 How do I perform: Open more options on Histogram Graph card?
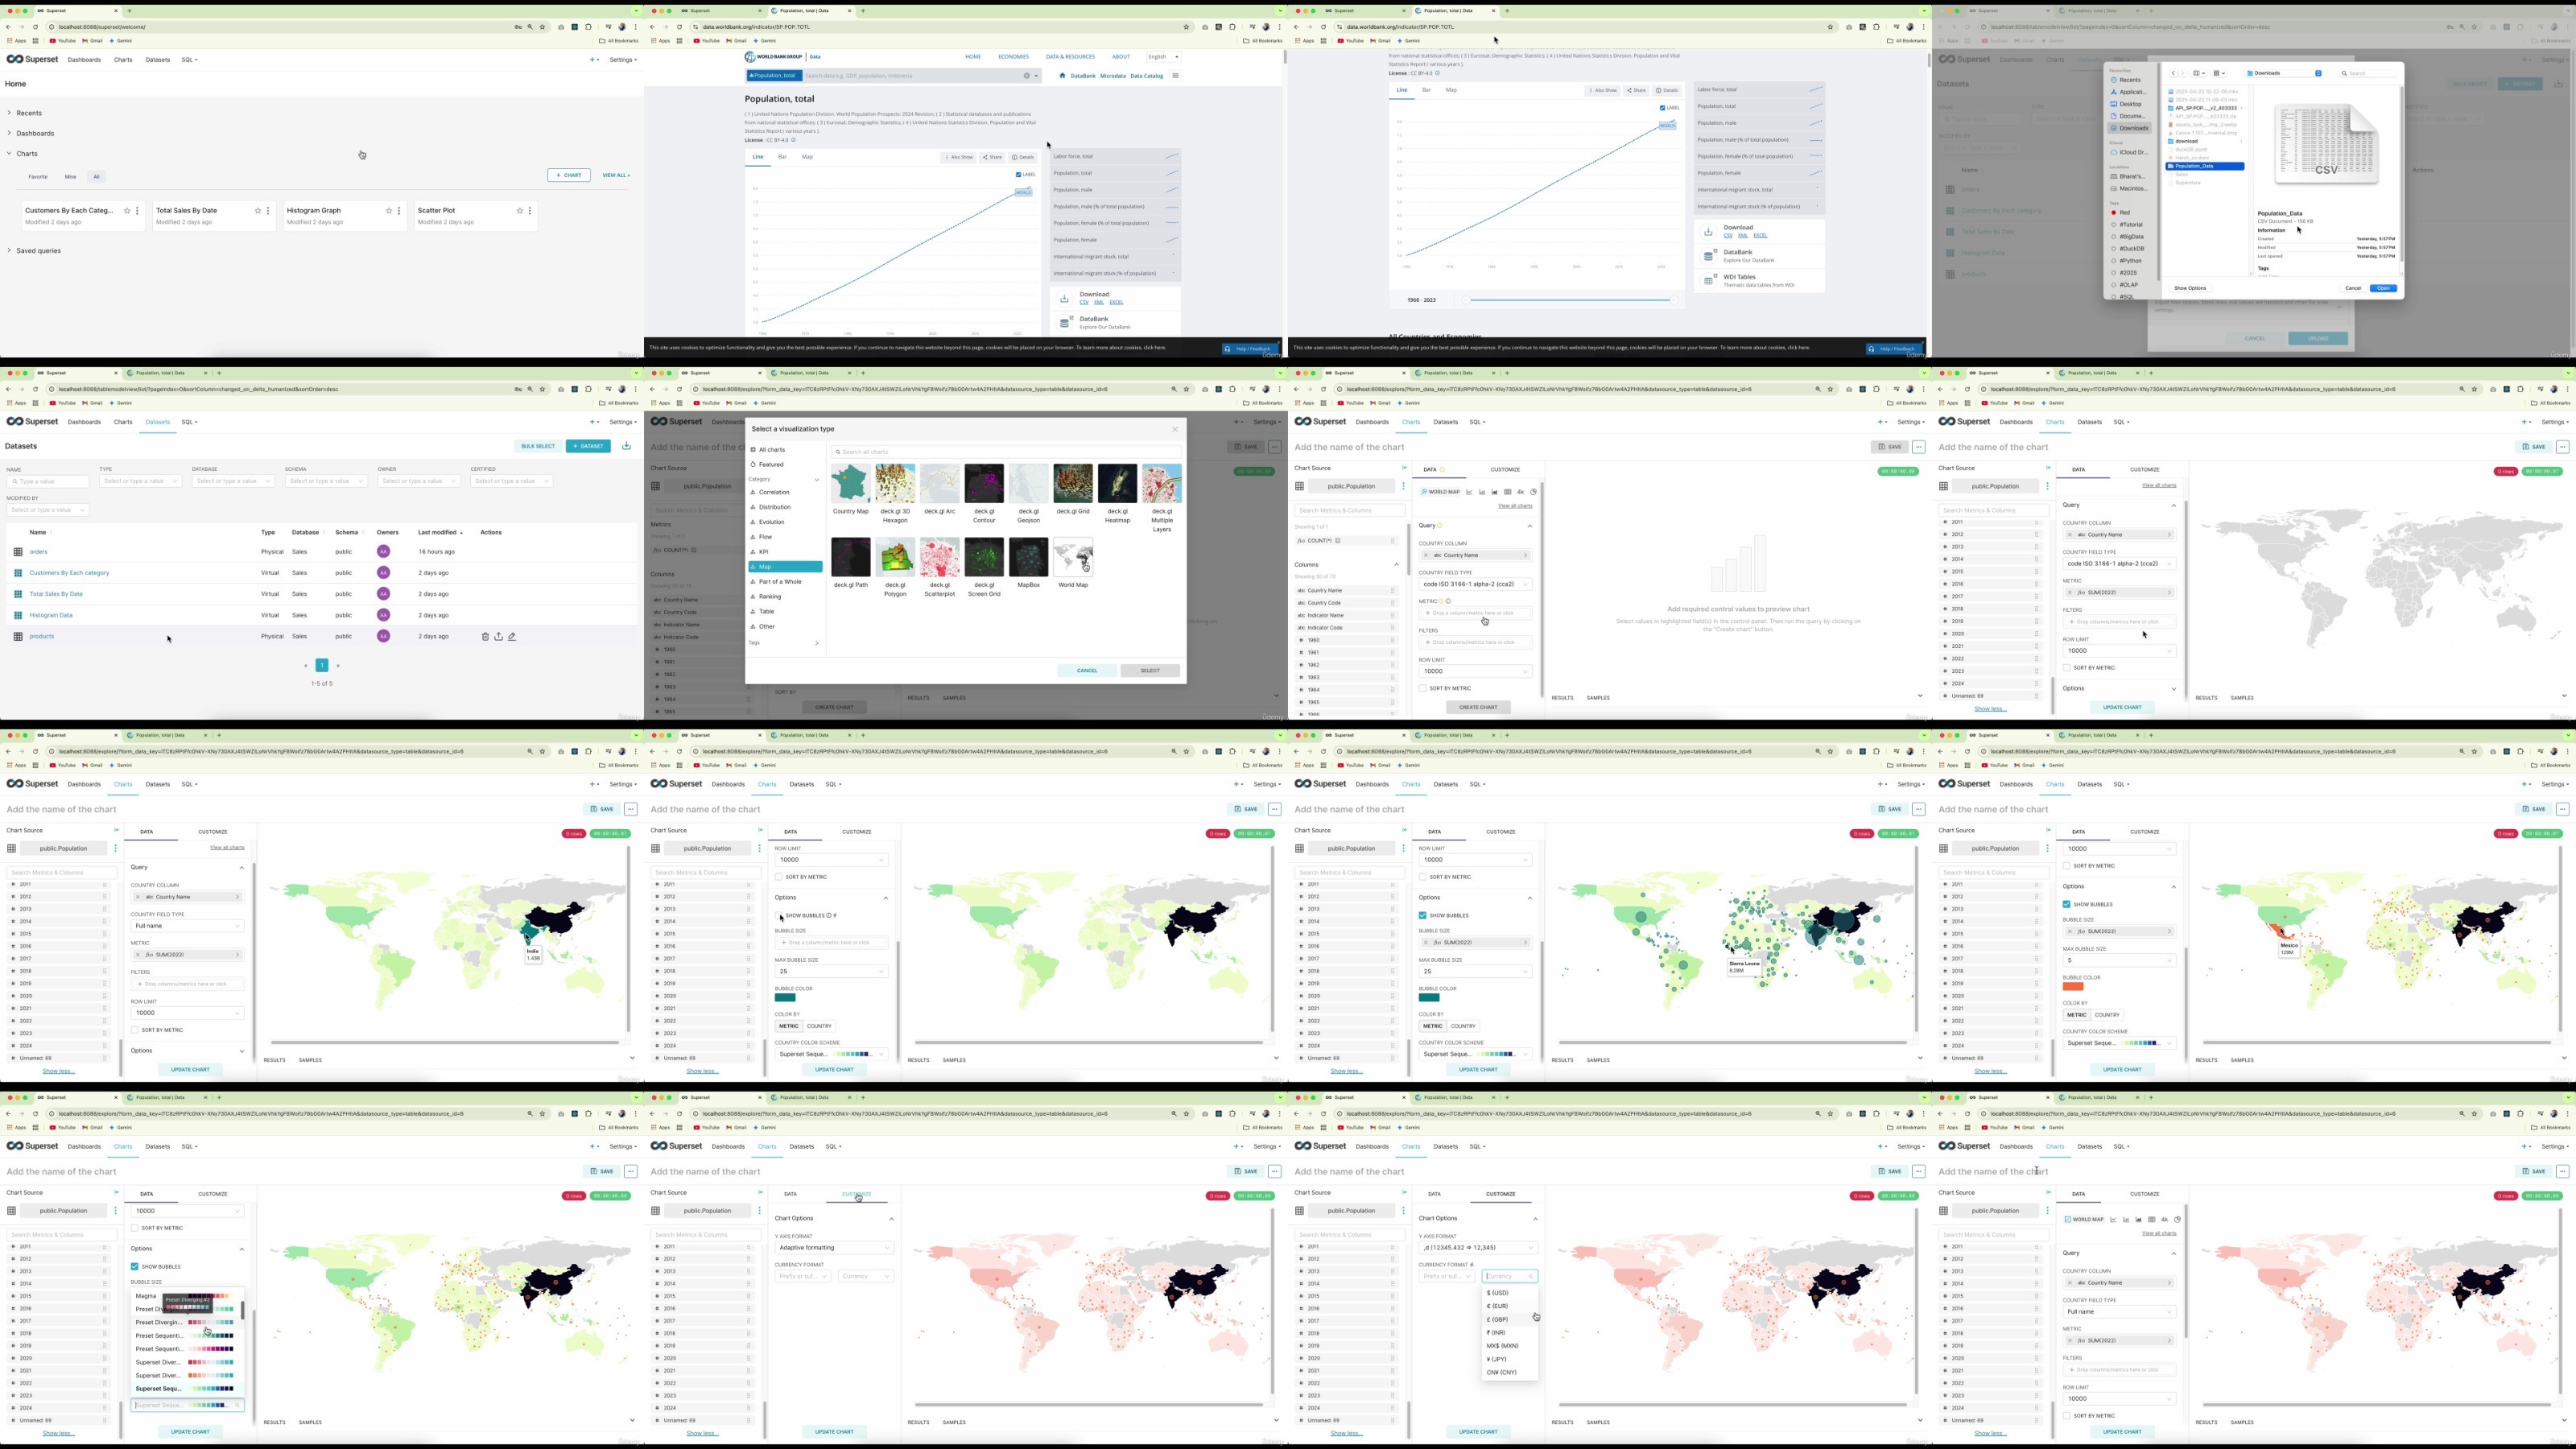click(x=399, y=211)
